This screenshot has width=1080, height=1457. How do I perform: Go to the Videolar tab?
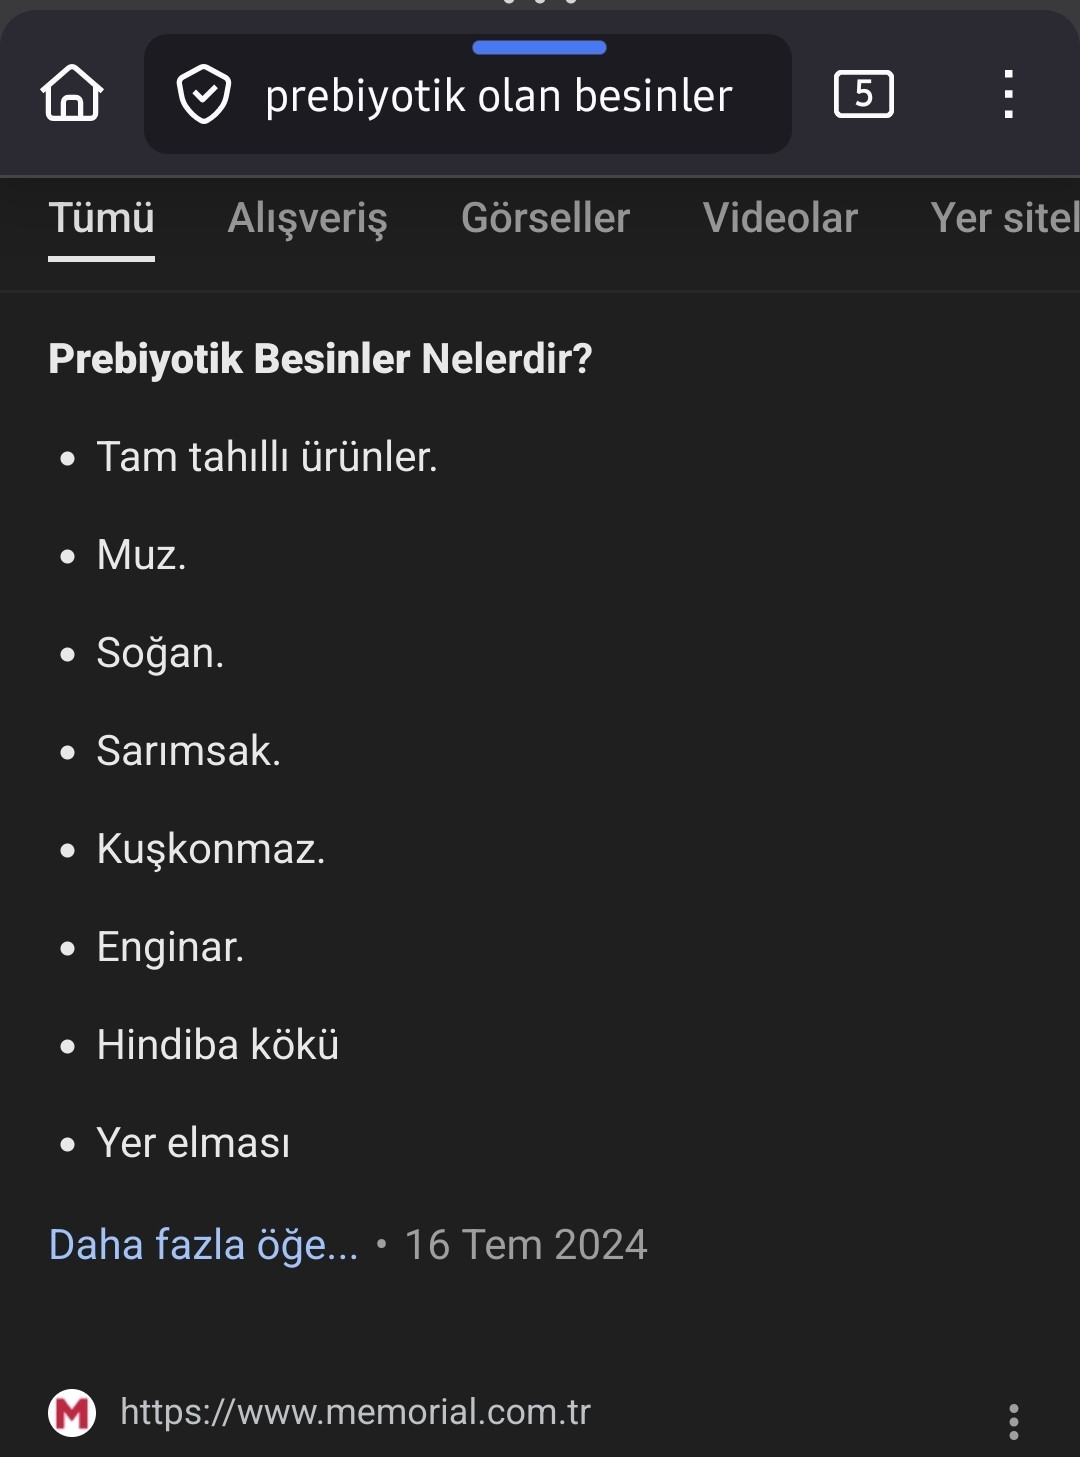coord(780,218)
